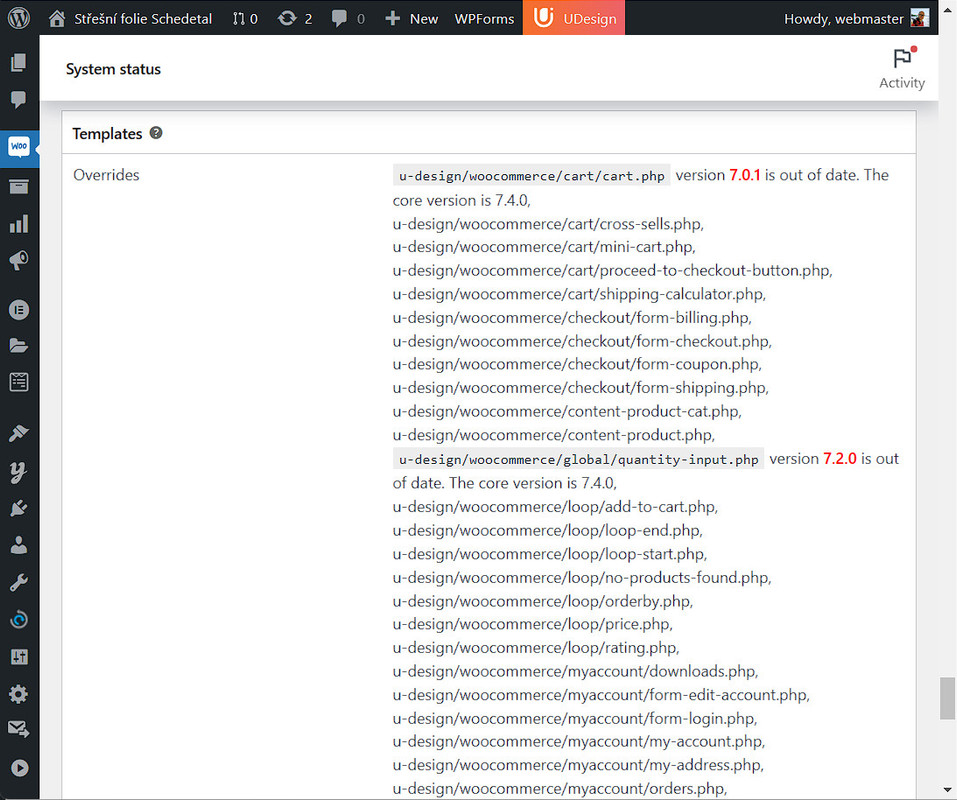Click the webmaster avatar thumbnail
Screen dimensions: 957x800
click(919, 18)
